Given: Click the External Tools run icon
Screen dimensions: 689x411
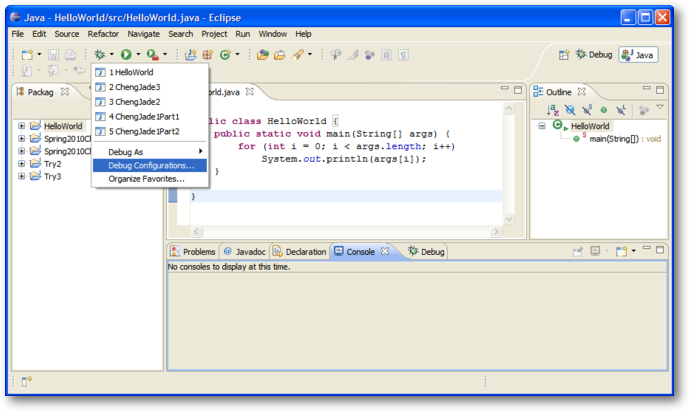Looking at the screenshot, I should 152,55.
